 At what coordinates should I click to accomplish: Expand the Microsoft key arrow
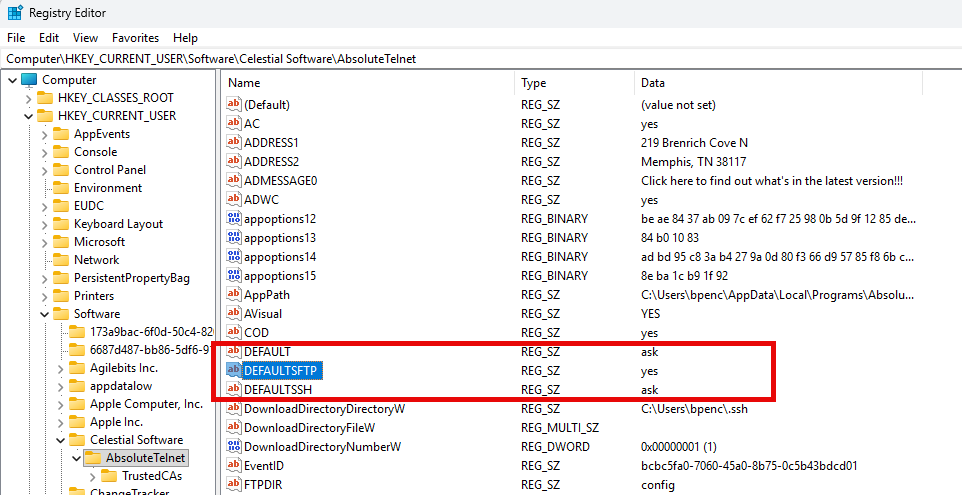tap(44, 242)
